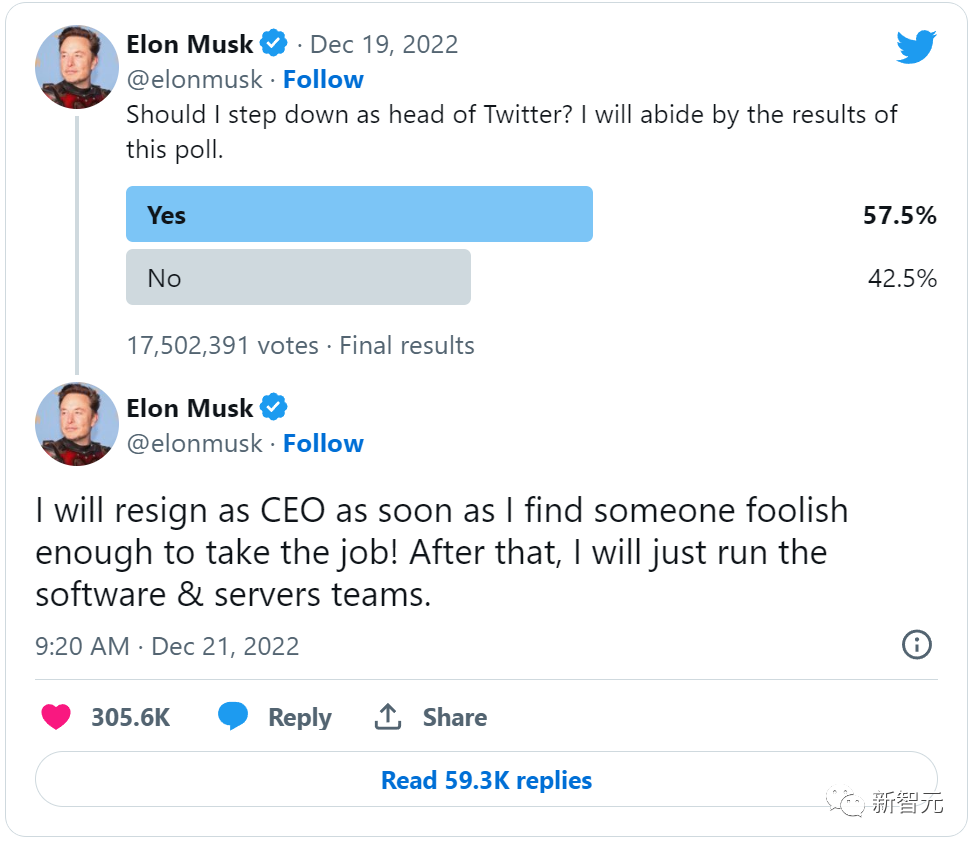Follow @elonmusk from the resignation tweet

[x=323, y=444]
